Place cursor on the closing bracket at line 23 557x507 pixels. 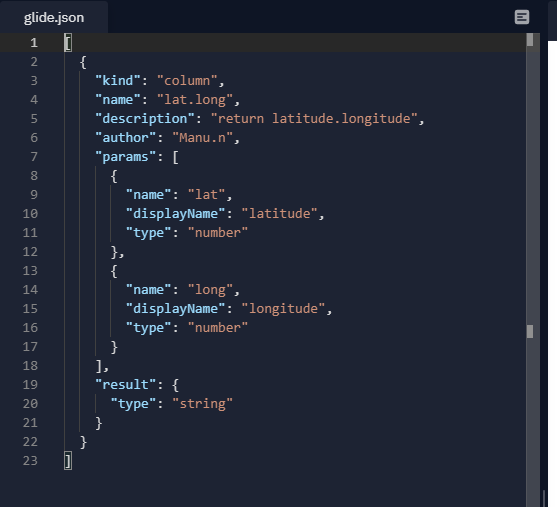coord(68,460)
